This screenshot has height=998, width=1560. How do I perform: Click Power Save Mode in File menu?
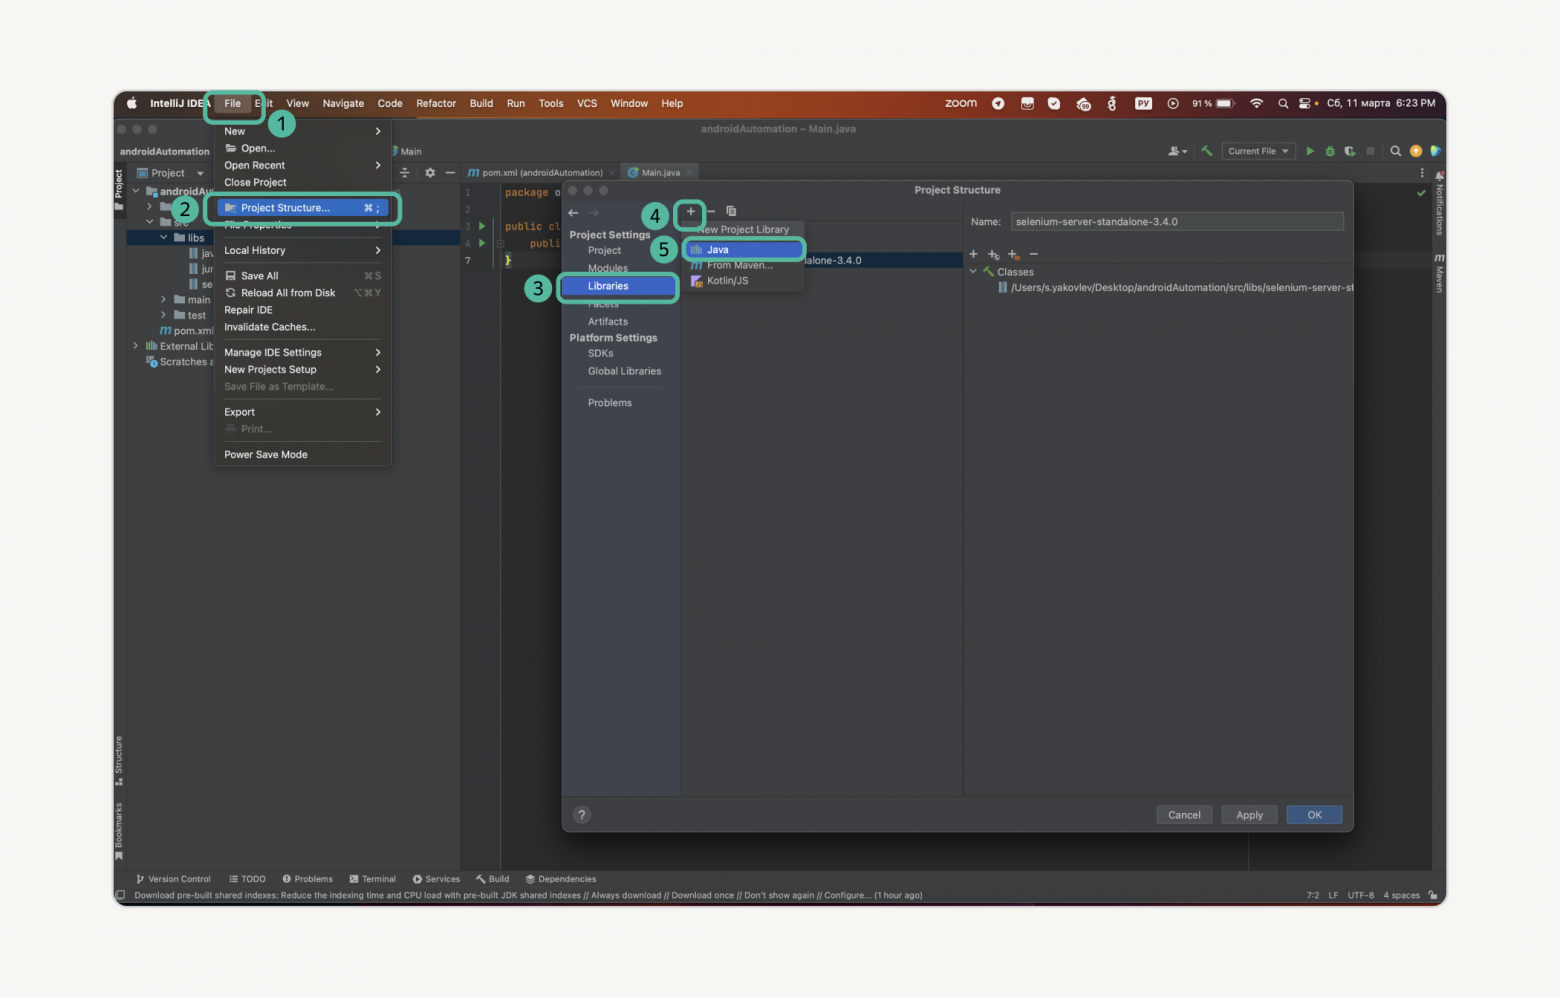(x=302, y=454)
